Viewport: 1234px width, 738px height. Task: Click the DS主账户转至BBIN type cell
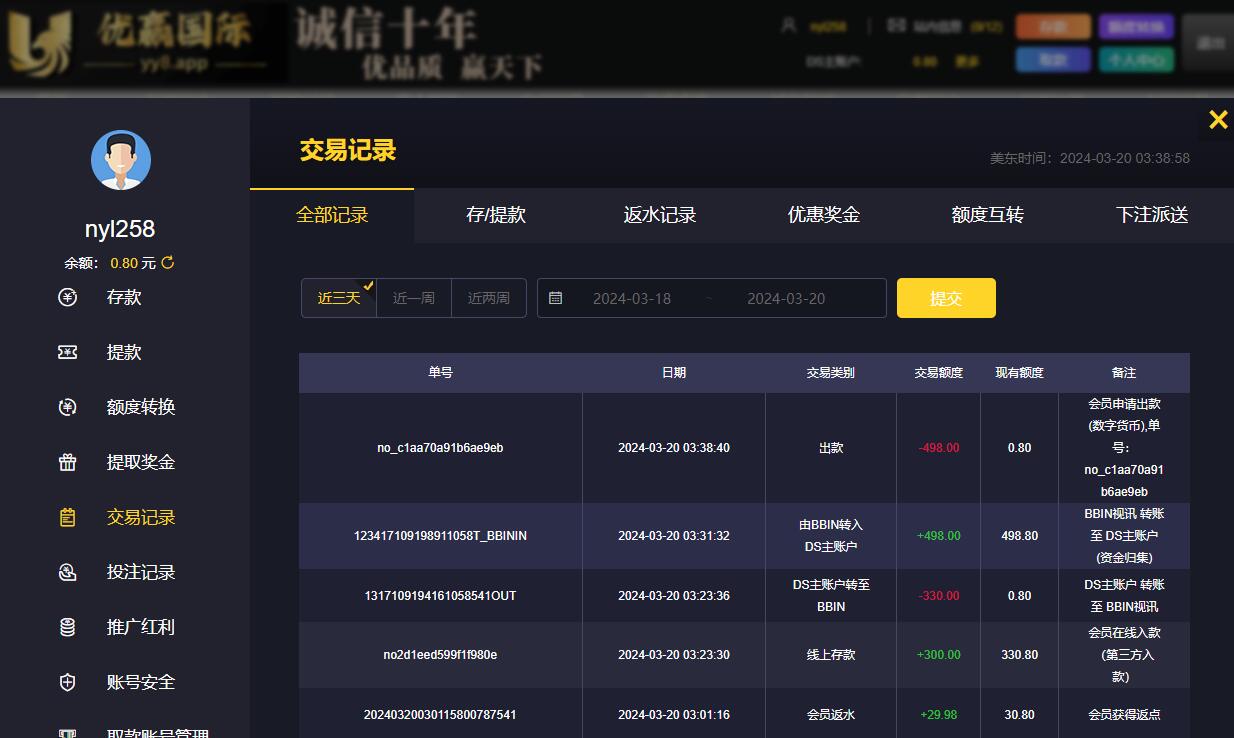[831, 596]
